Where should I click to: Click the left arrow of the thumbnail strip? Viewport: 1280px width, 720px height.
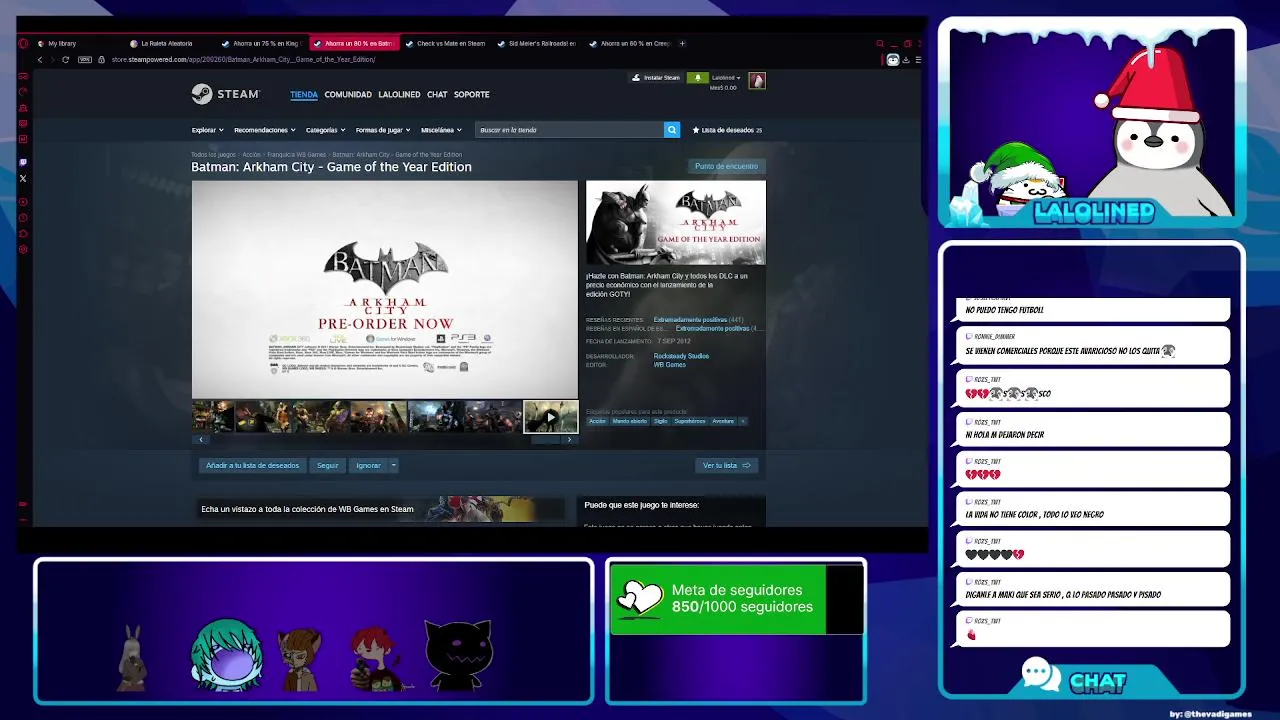pos(201,440)
